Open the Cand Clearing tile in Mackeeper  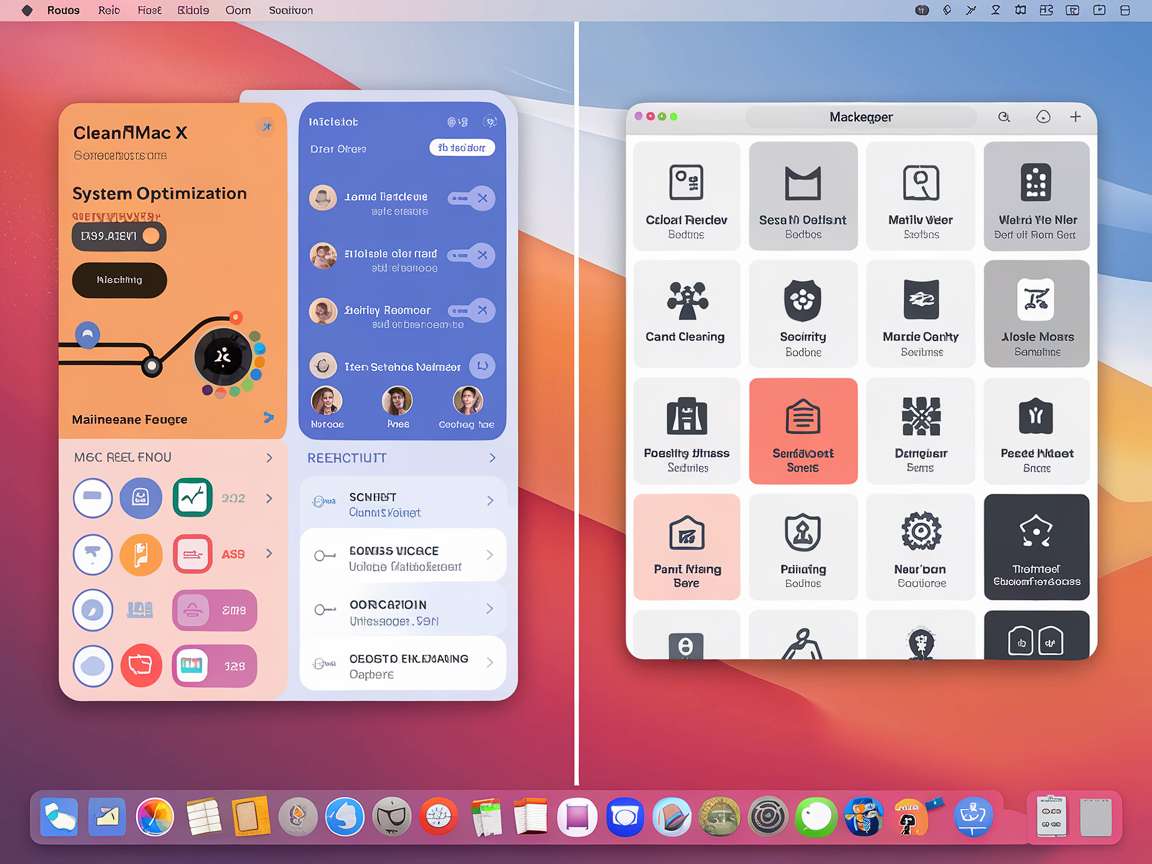click(686, 314)
